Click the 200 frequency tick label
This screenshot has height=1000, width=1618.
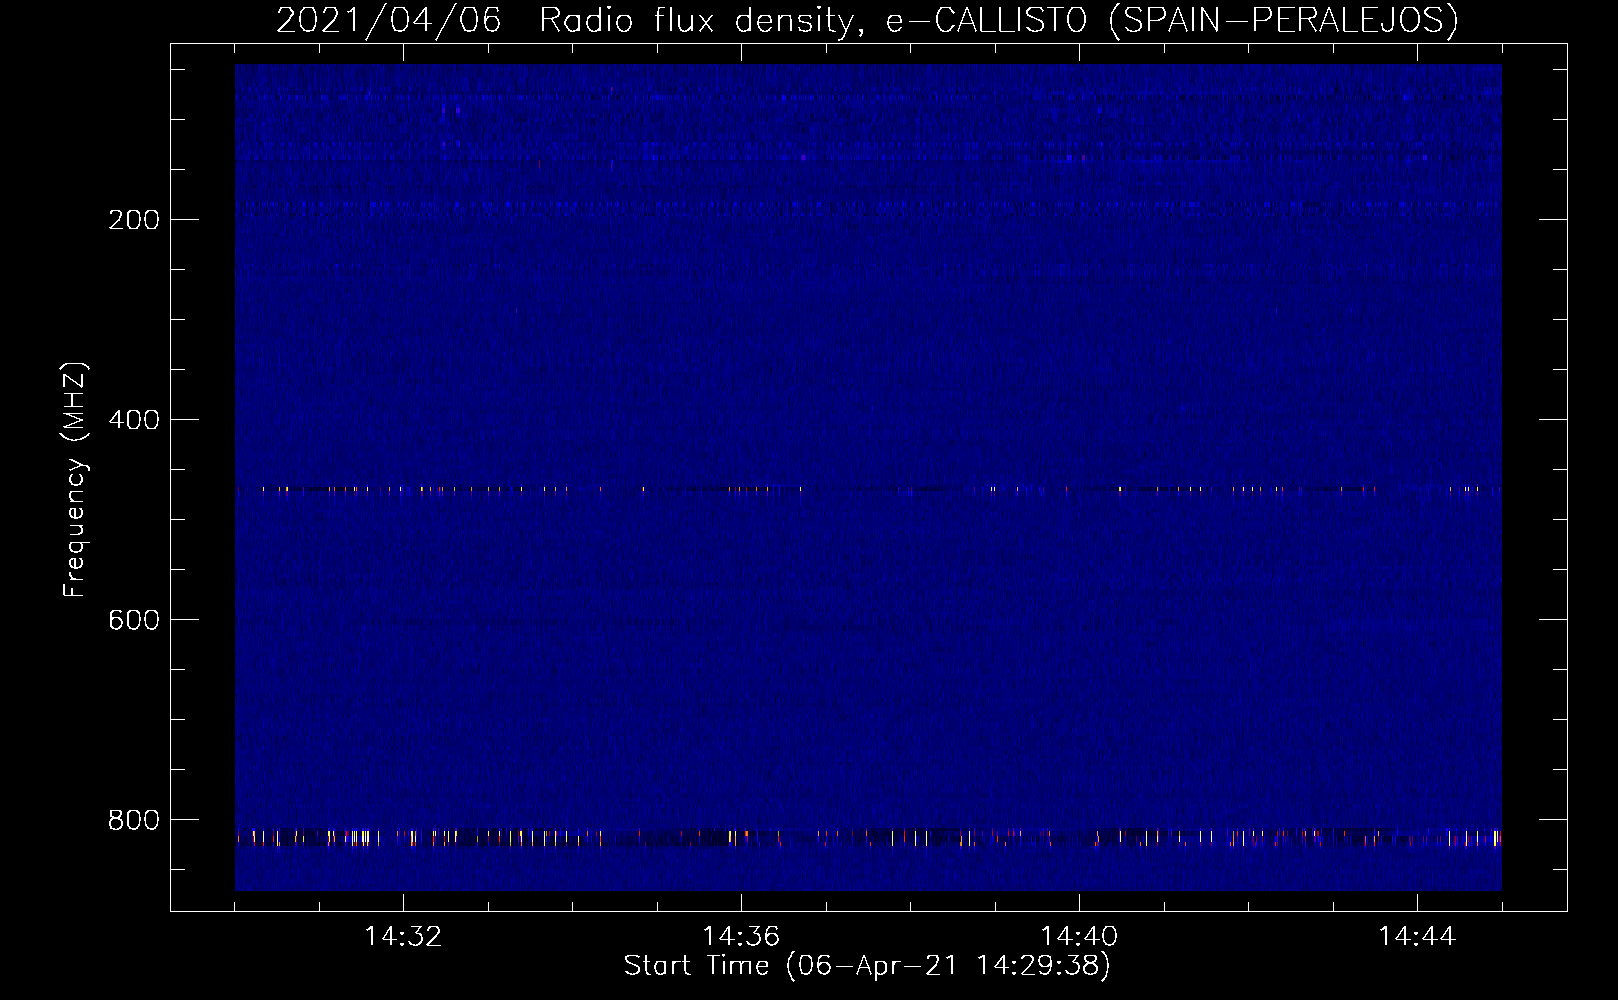(134, 220)
